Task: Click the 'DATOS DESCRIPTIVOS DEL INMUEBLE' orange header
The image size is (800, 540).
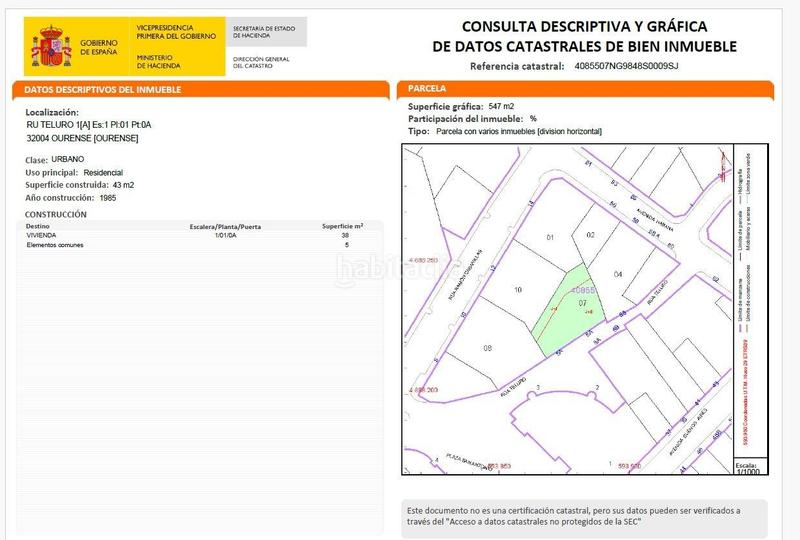Action: coord(201,89)
